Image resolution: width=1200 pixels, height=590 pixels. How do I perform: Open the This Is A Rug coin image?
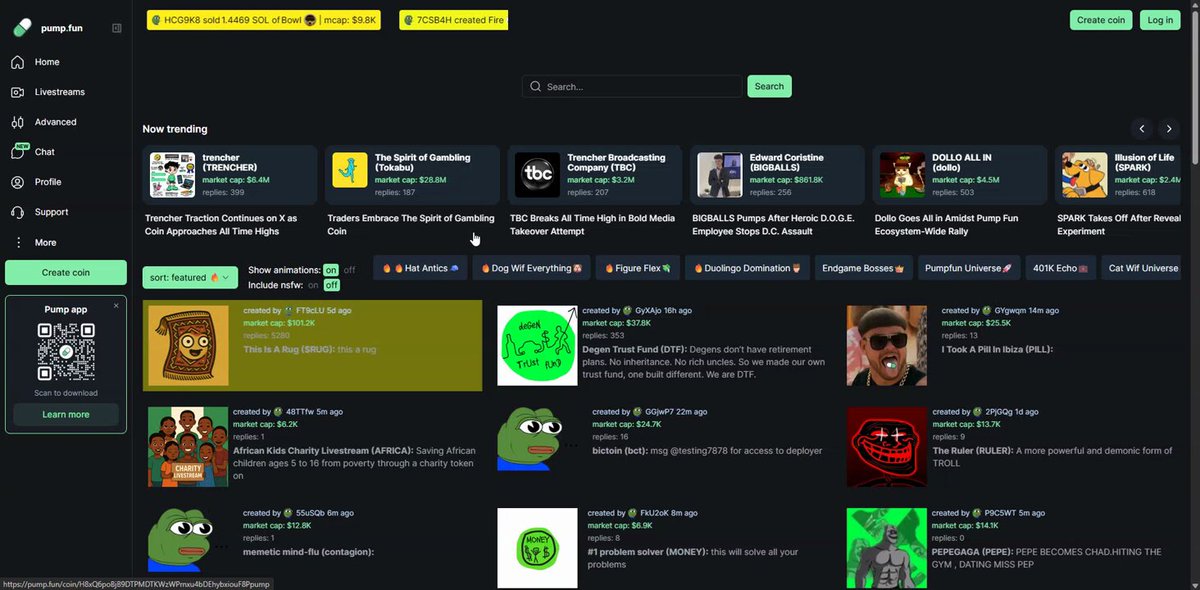tap(188, 345)
